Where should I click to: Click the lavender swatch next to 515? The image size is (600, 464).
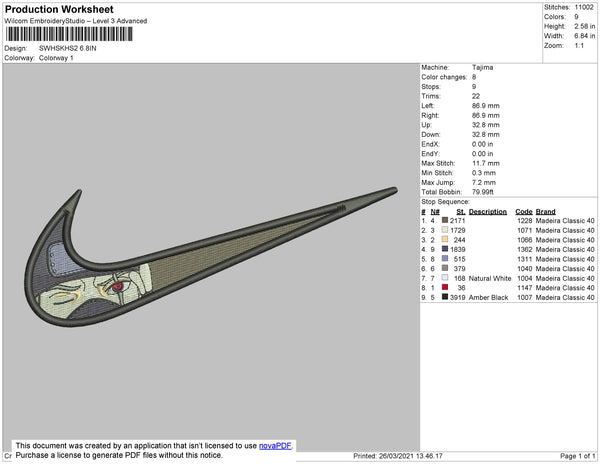[445, 258]
